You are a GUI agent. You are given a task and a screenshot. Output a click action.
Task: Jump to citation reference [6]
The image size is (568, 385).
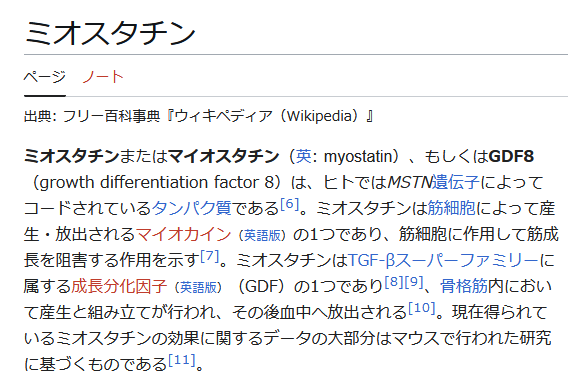pyautogui.click(x=290, y=204)
